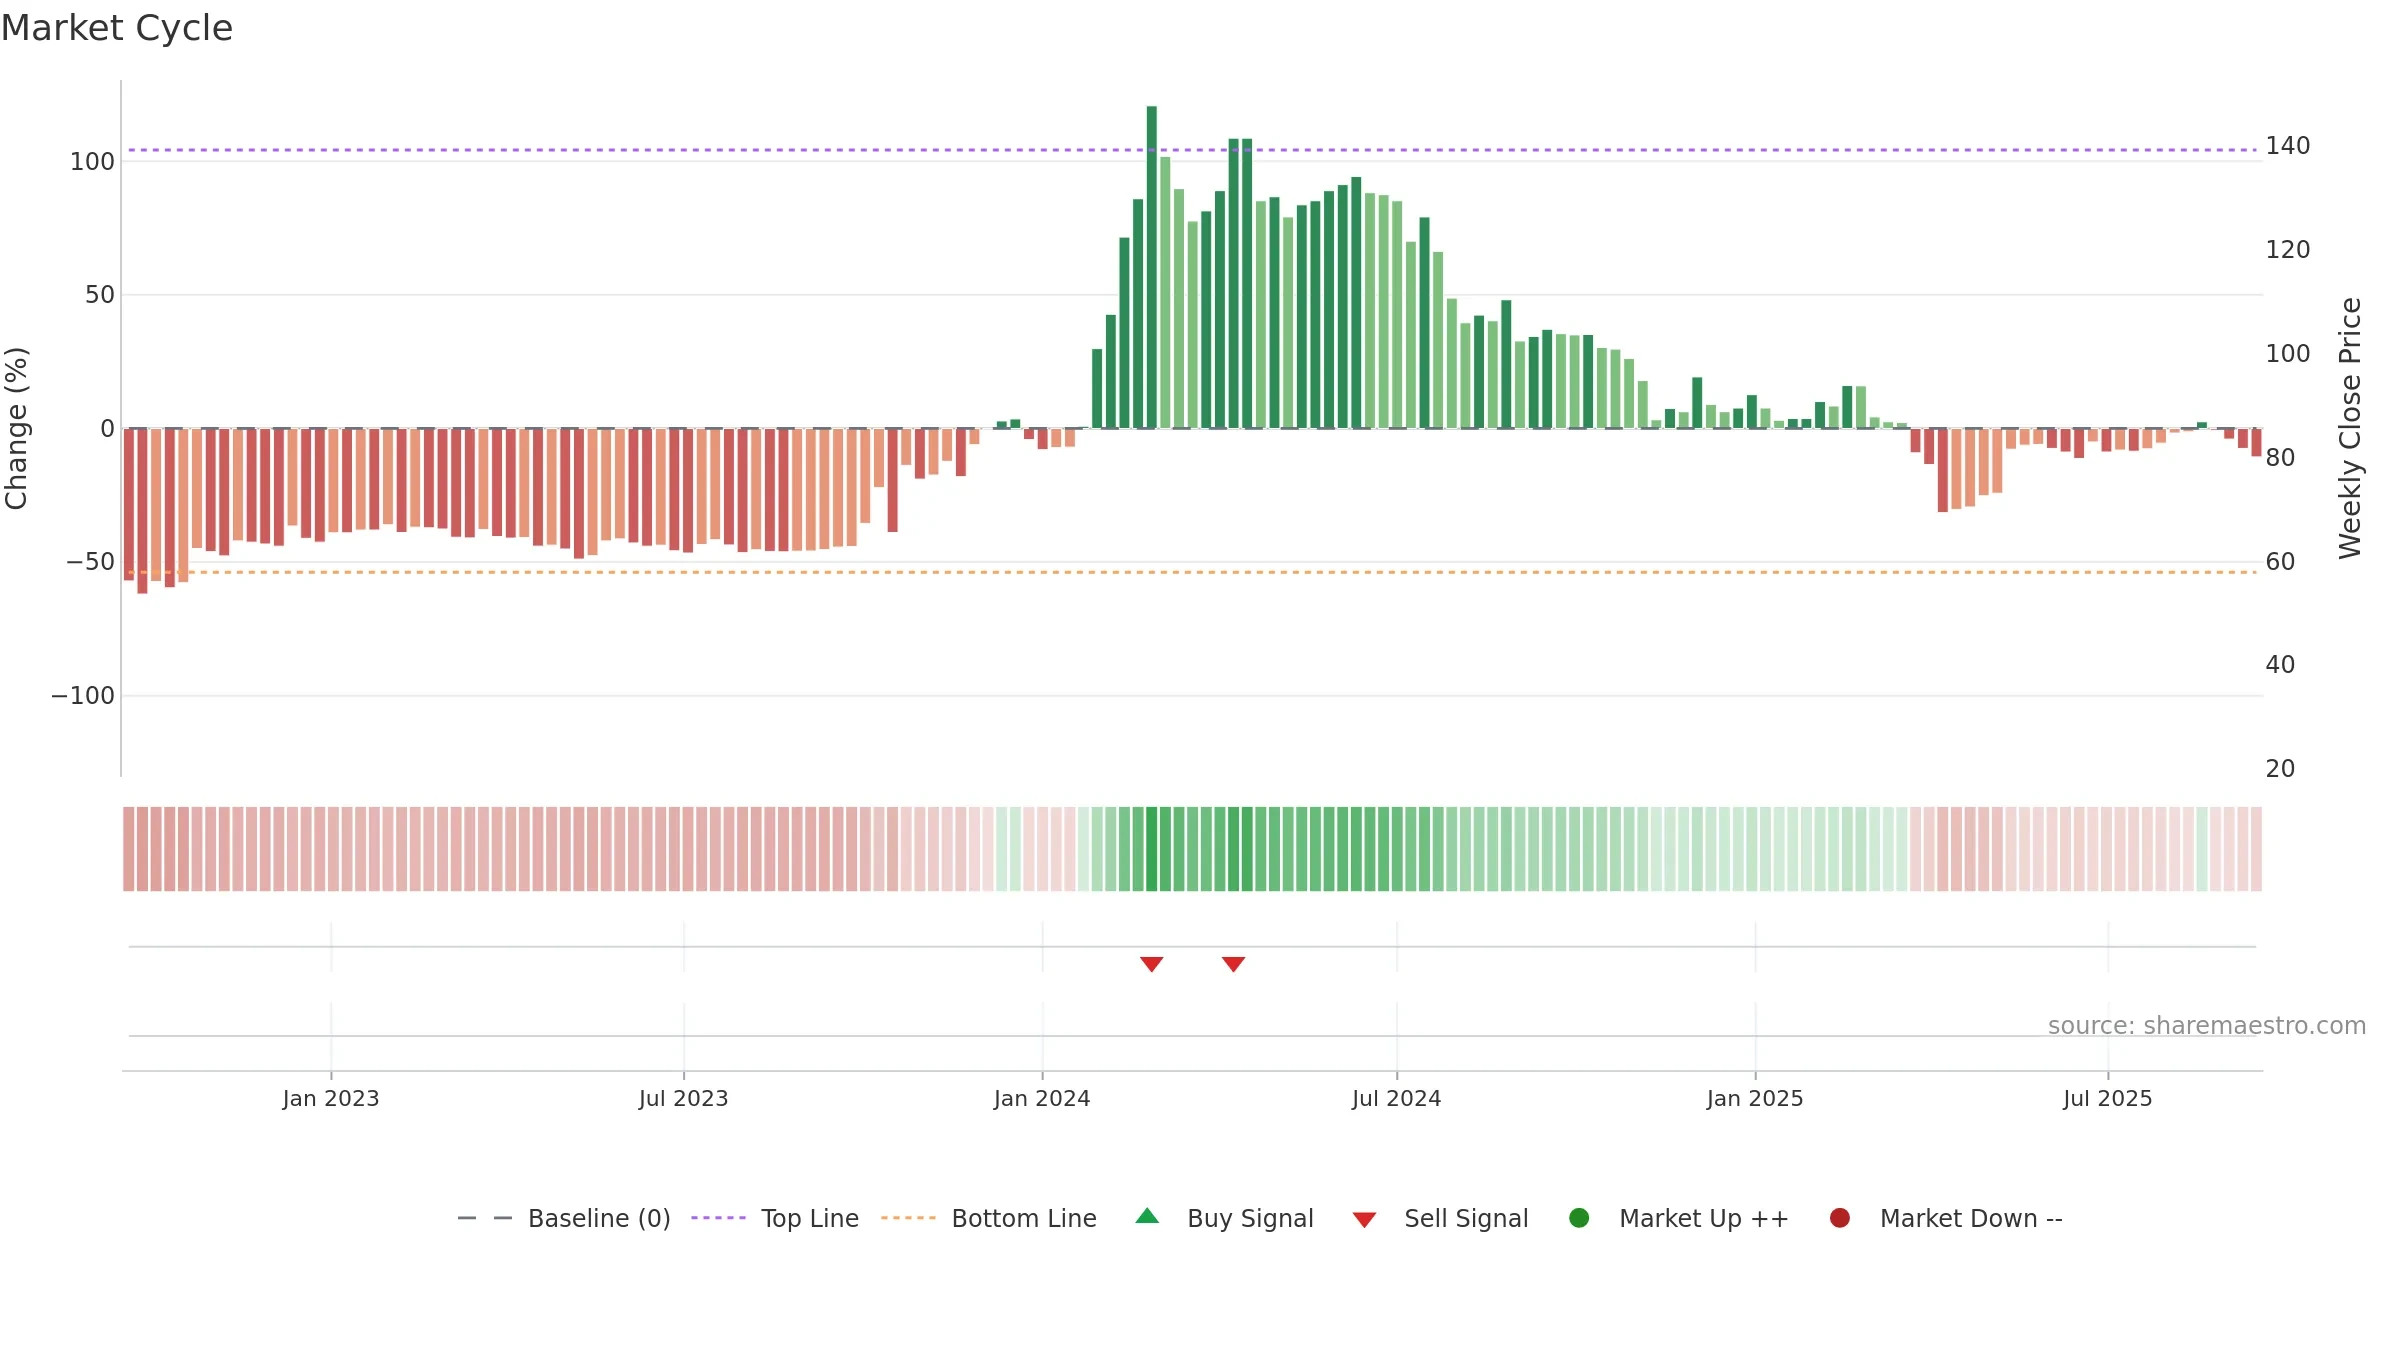Image resolution: width=2400 pixels, height=1350 pixels.
Task: Click the dark red Market Down -- circle
Action: pos(1839,1218)
